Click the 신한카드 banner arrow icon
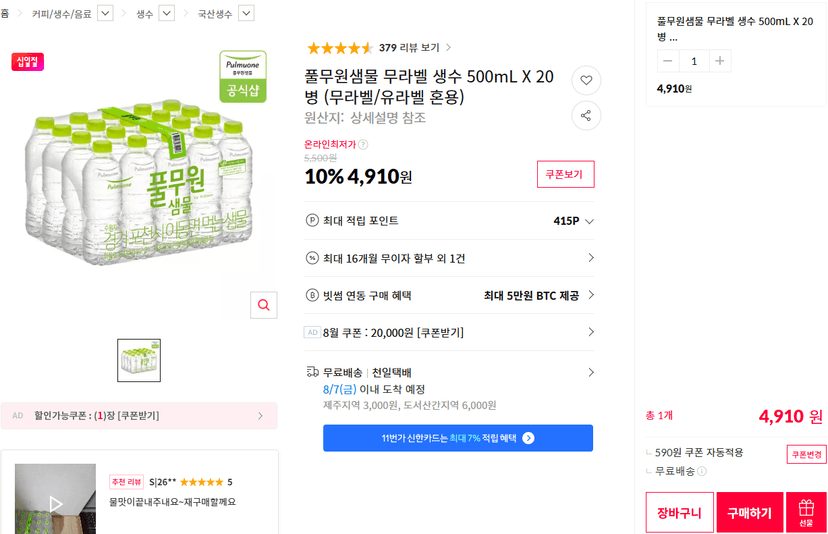 point(528,438)
